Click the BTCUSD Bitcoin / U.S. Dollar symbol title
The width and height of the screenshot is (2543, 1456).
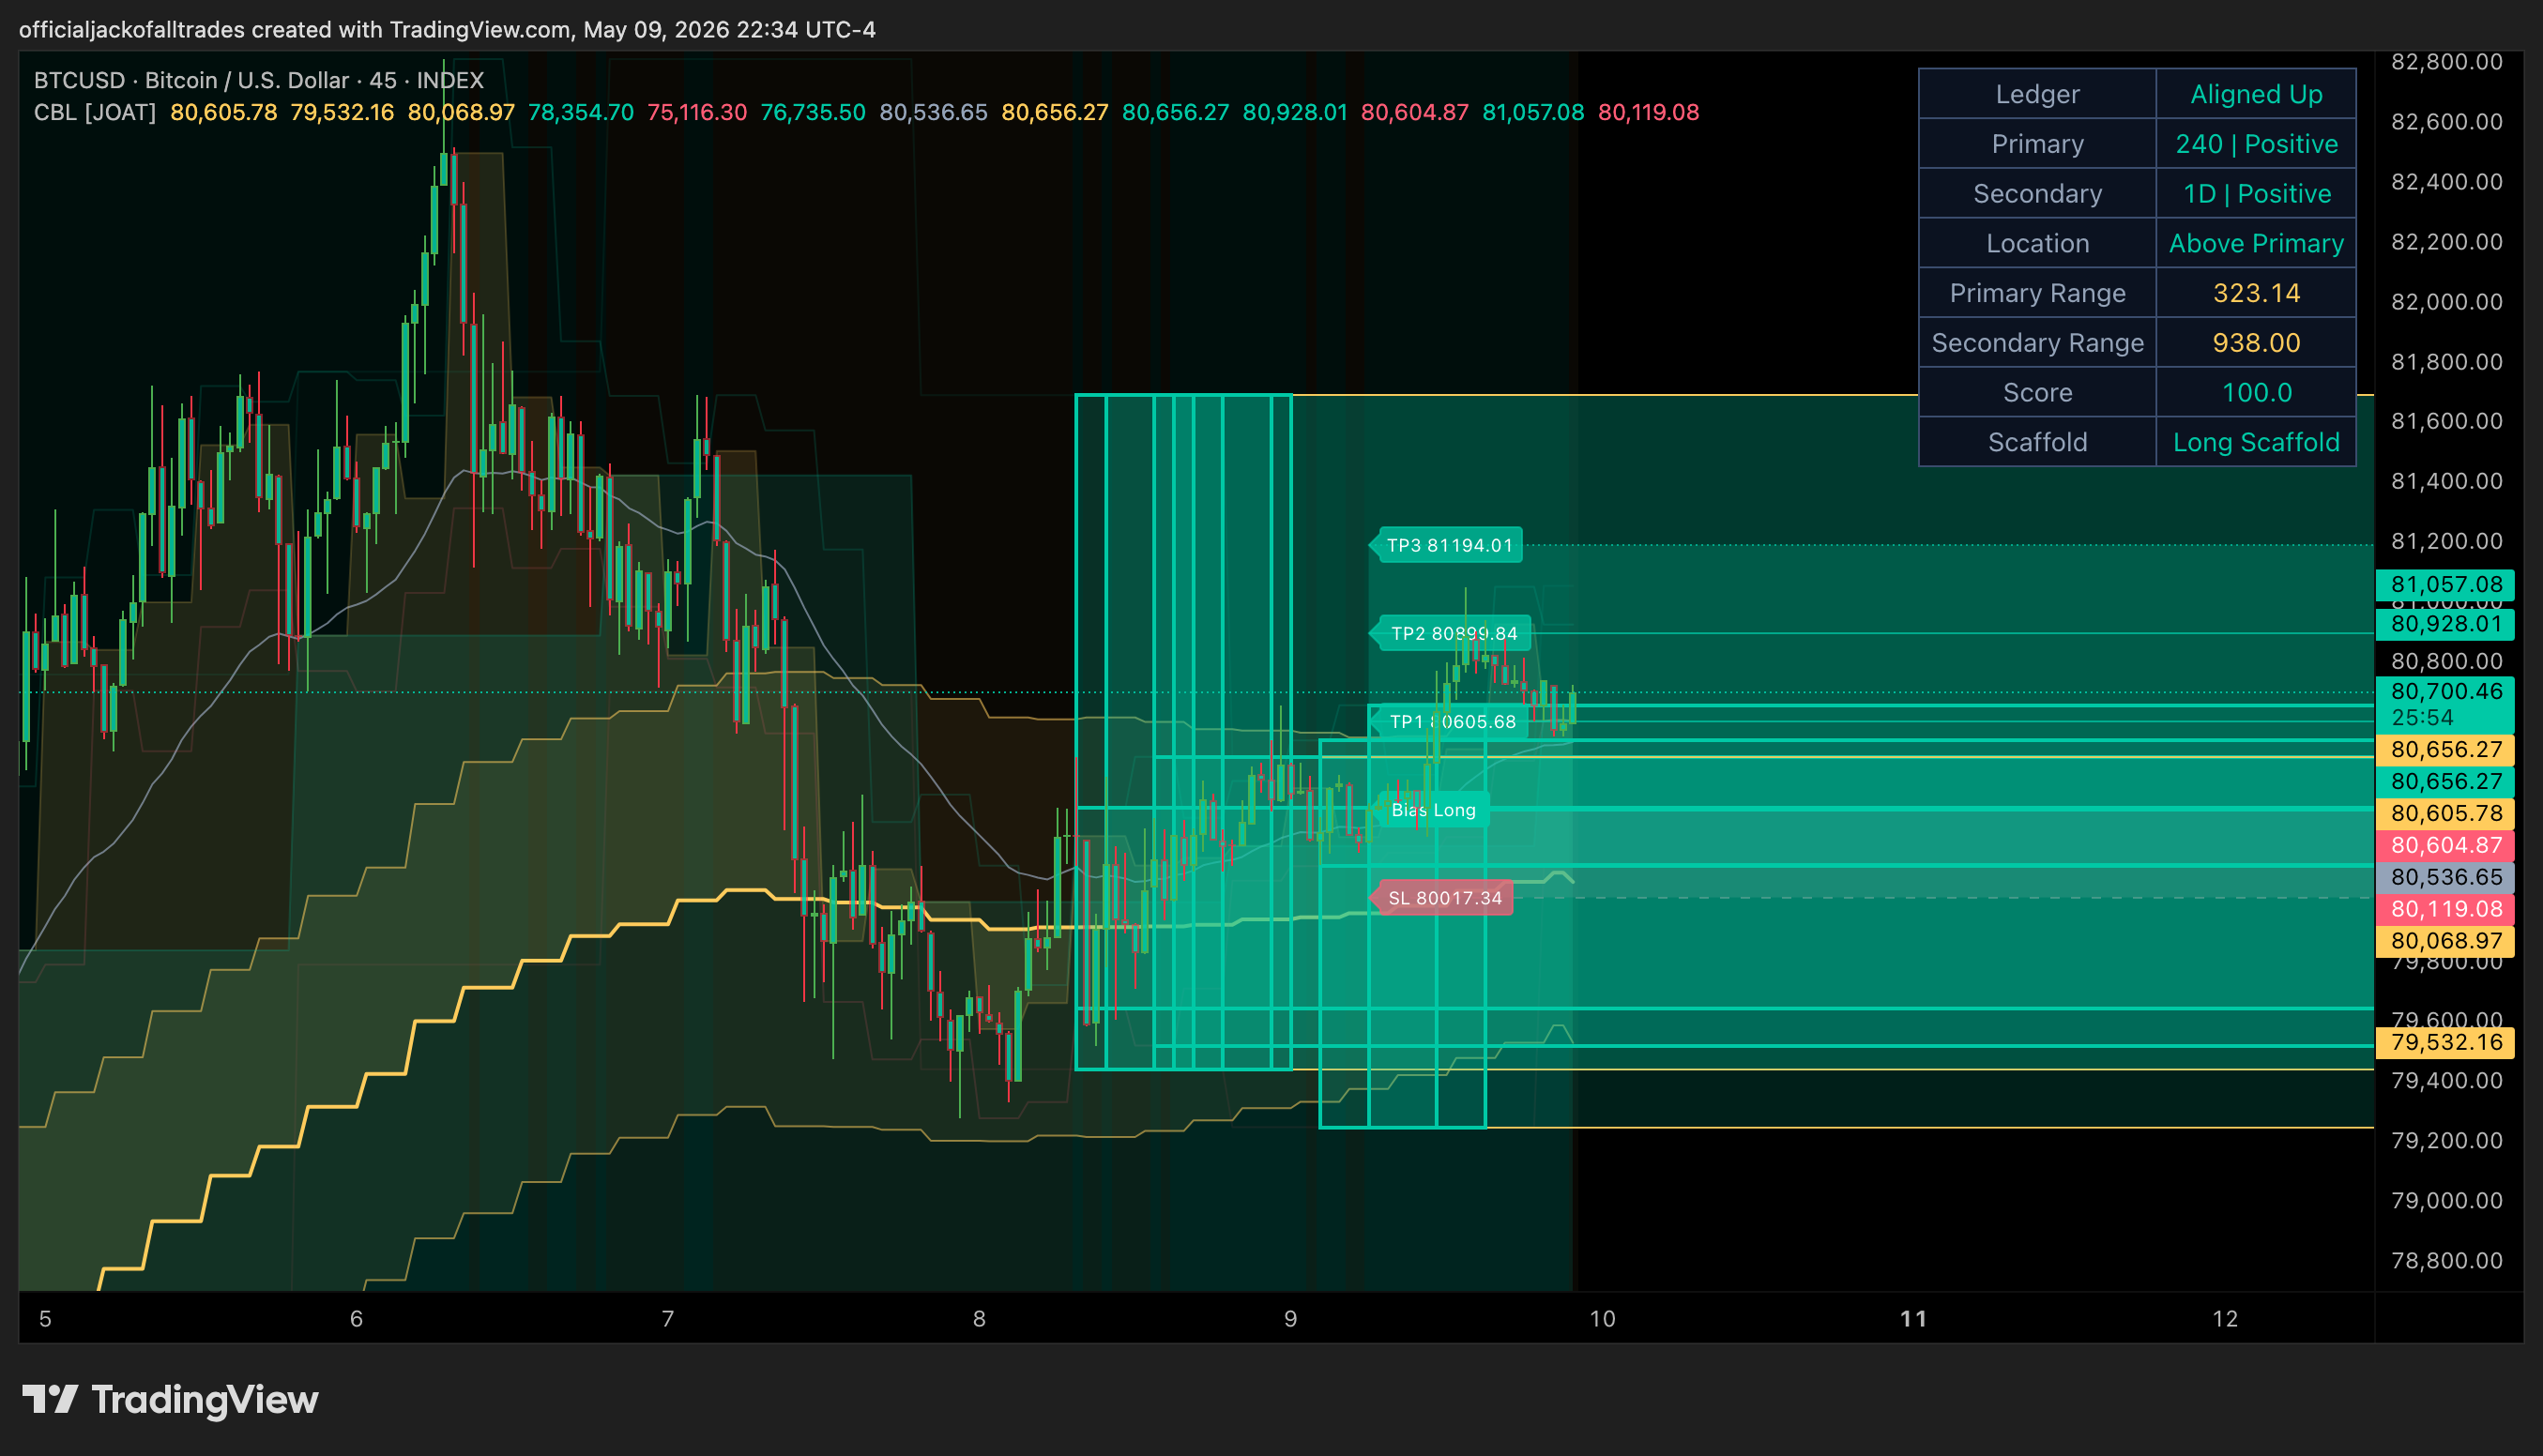(258, 80)
